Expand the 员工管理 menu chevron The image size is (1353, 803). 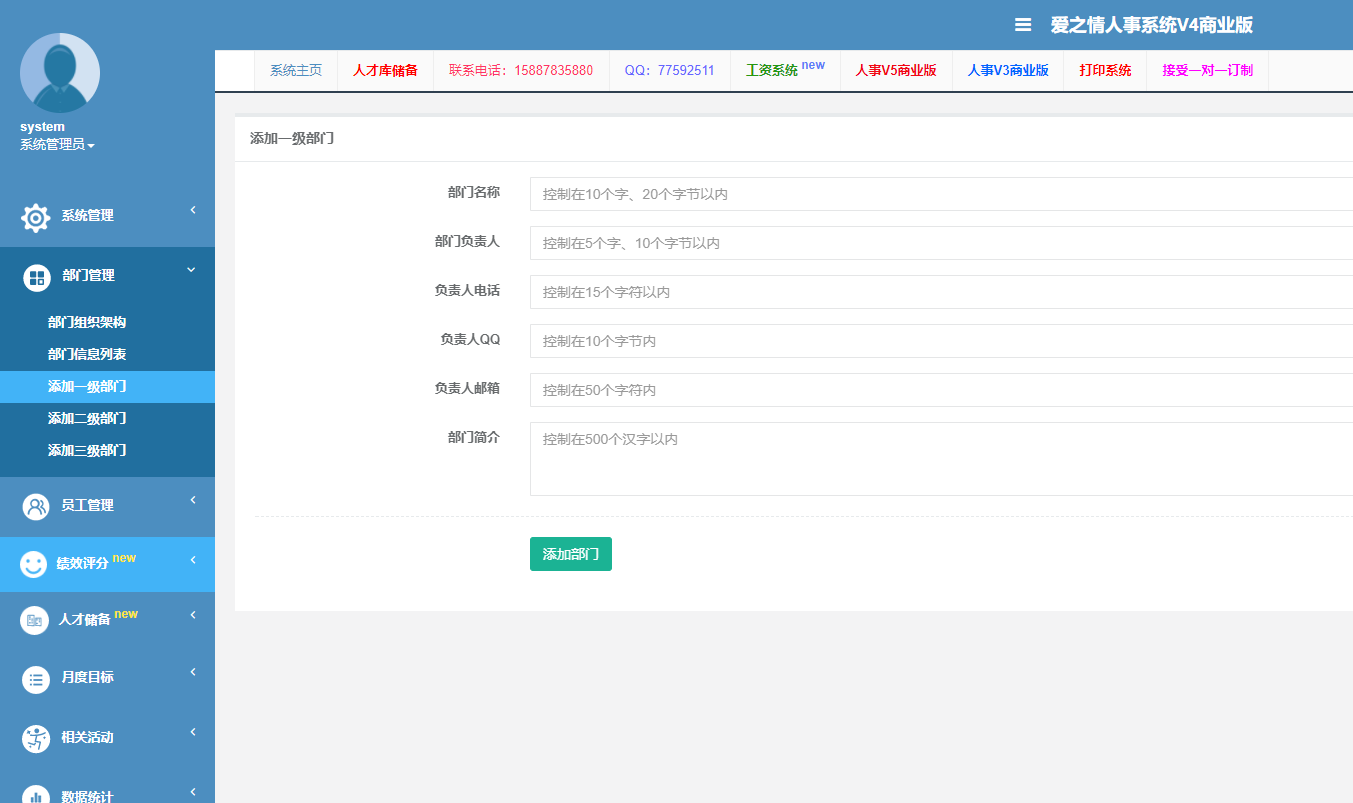tap(193, 500)
